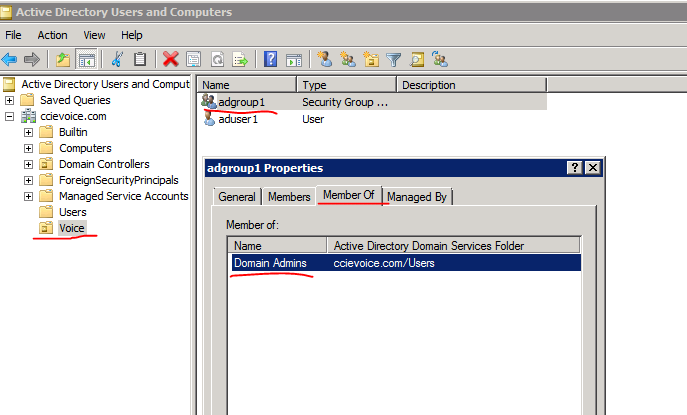
Task: Expand the Managed Service Accounts node
Action: click(x=28, y=196)
